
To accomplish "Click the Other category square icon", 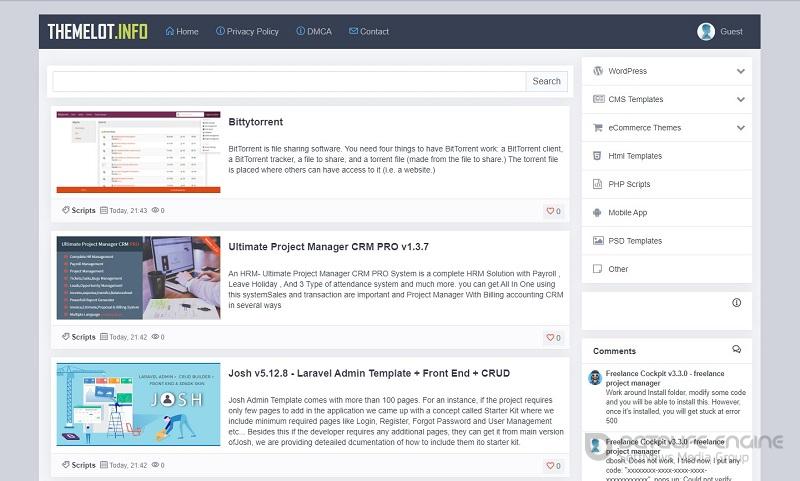I will click(597, 269).
